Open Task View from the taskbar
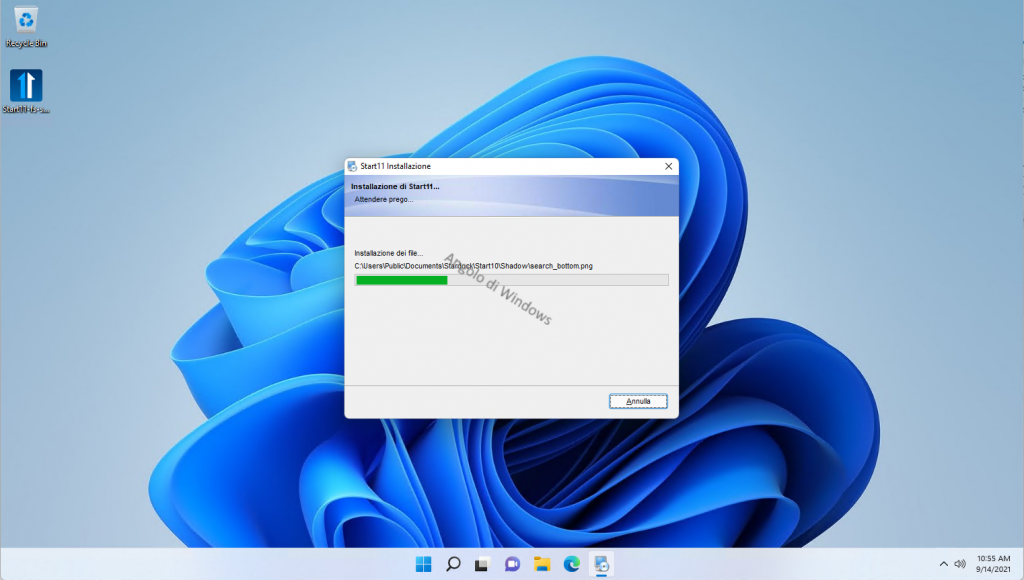Screen dimensions: 1024x580 click(x=482, y=564)
